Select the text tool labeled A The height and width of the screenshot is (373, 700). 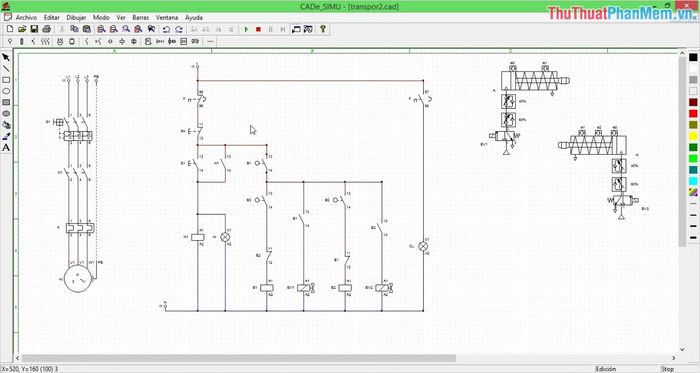6,148
